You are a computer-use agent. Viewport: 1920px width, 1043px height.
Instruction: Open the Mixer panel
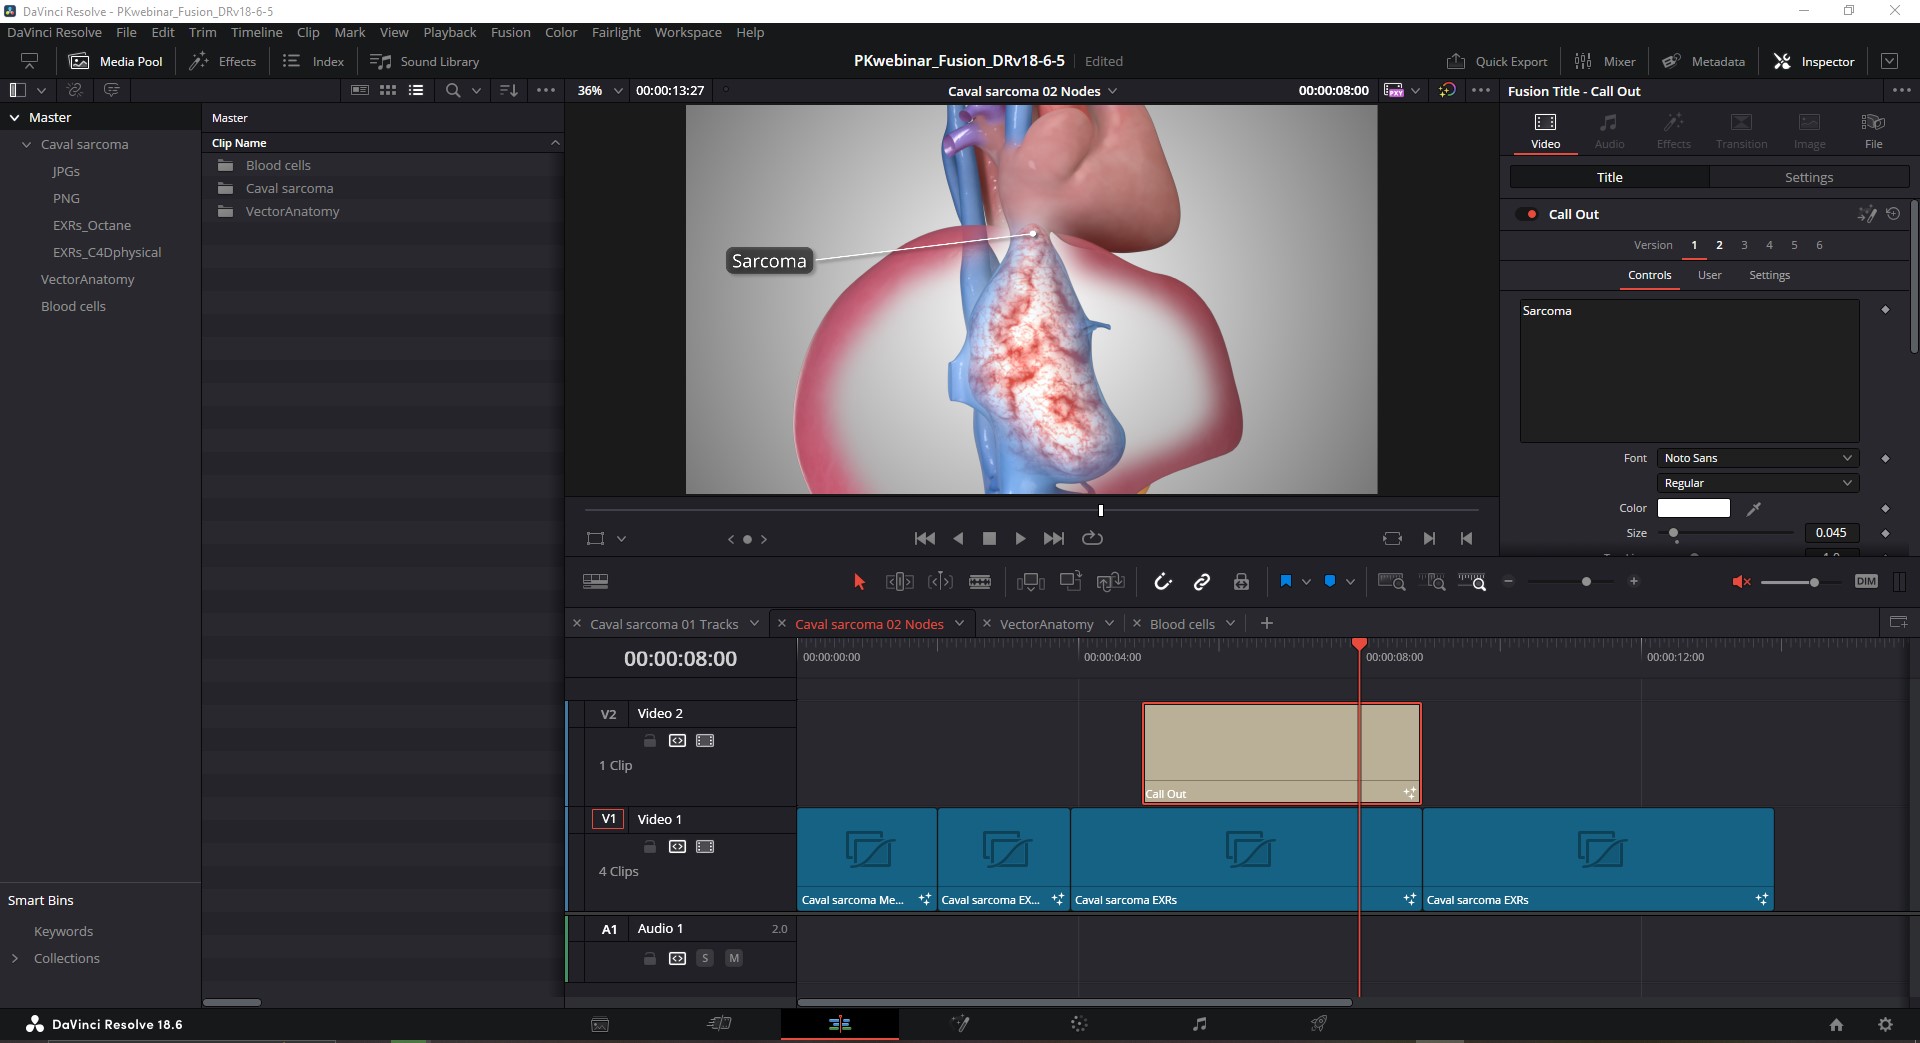click(1605, 61)
